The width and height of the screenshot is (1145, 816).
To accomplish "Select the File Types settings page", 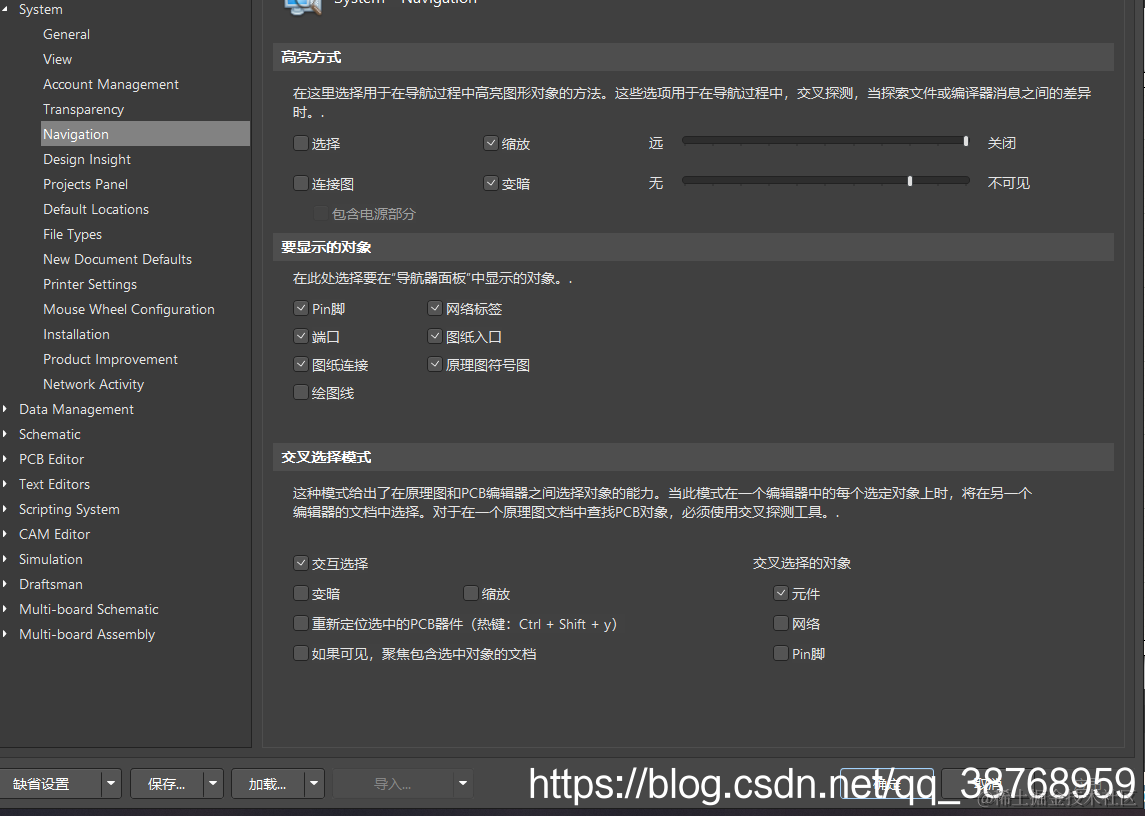I will click(x=75, y=234).
